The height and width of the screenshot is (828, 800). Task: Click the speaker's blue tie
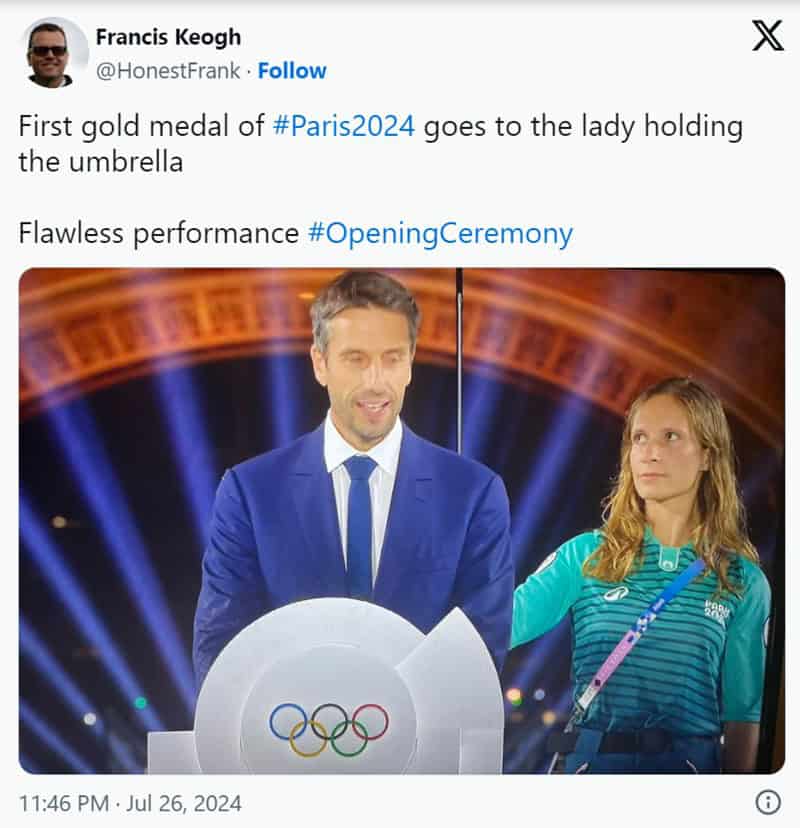[x=360, y=525]
